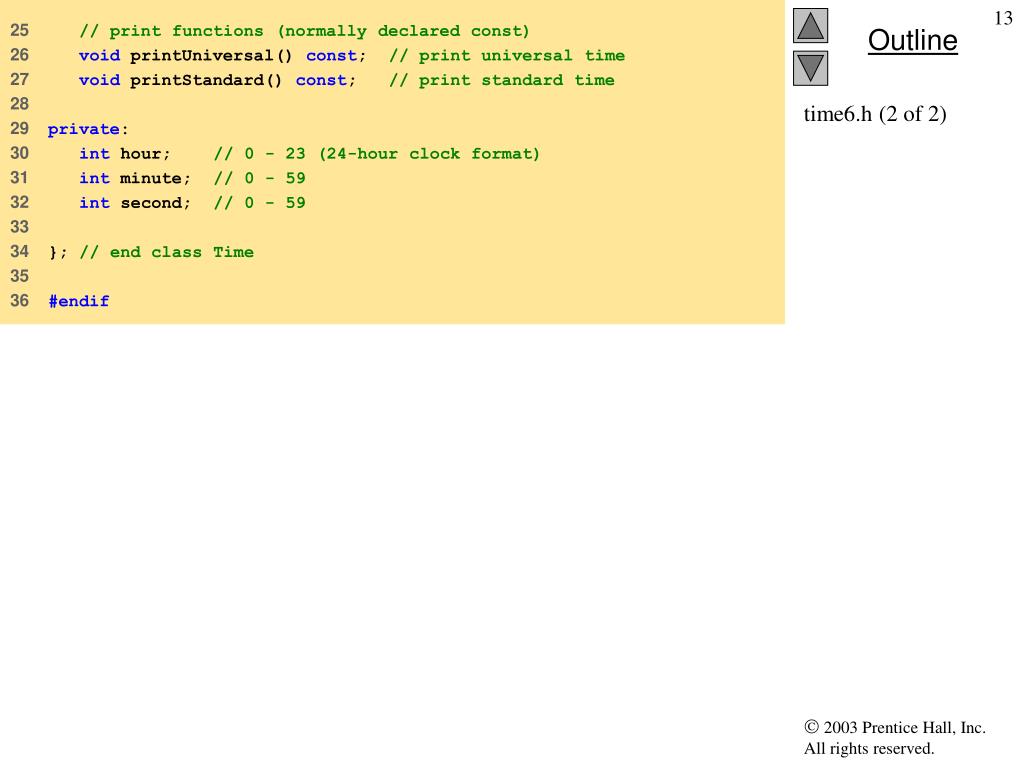Click the '// print universal time' comment
The width and height of the screenshot is (1024, 768).
pos(507,56)
